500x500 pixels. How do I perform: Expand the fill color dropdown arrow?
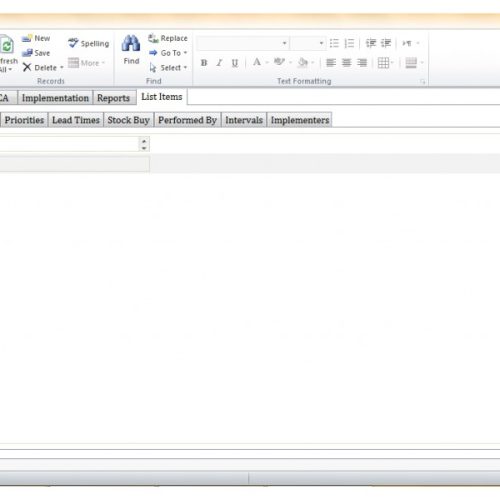pyautogui.click(x=313, y=62)
